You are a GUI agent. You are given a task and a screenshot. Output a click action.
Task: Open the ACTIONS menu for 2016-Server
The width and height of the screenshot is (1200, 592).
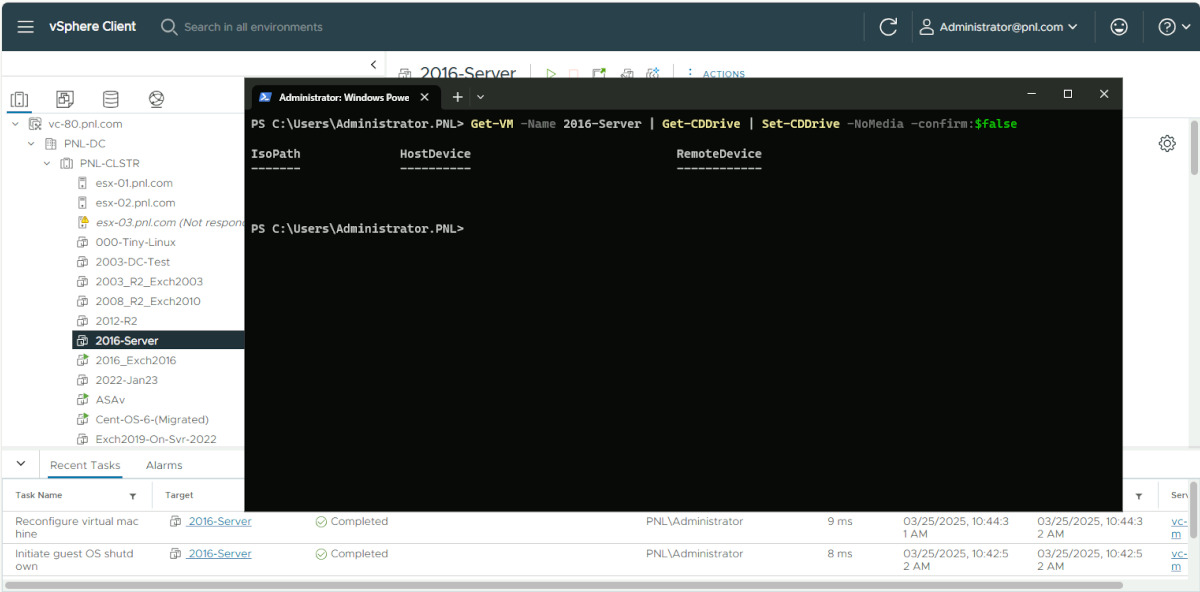click(723, 74)
